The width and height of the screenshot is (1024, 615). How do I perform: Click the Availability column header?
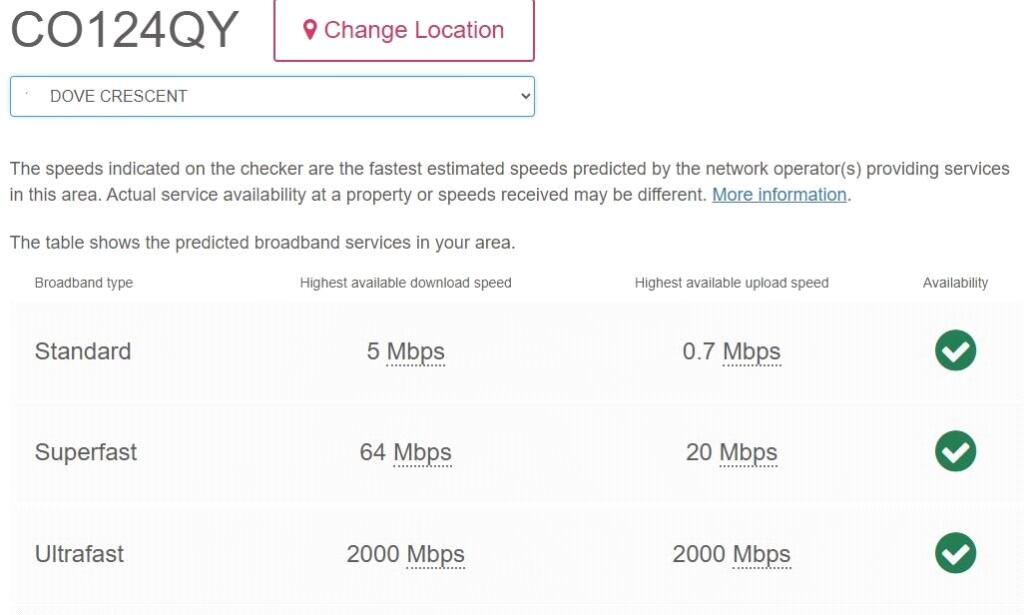click(x=956, y=283)
